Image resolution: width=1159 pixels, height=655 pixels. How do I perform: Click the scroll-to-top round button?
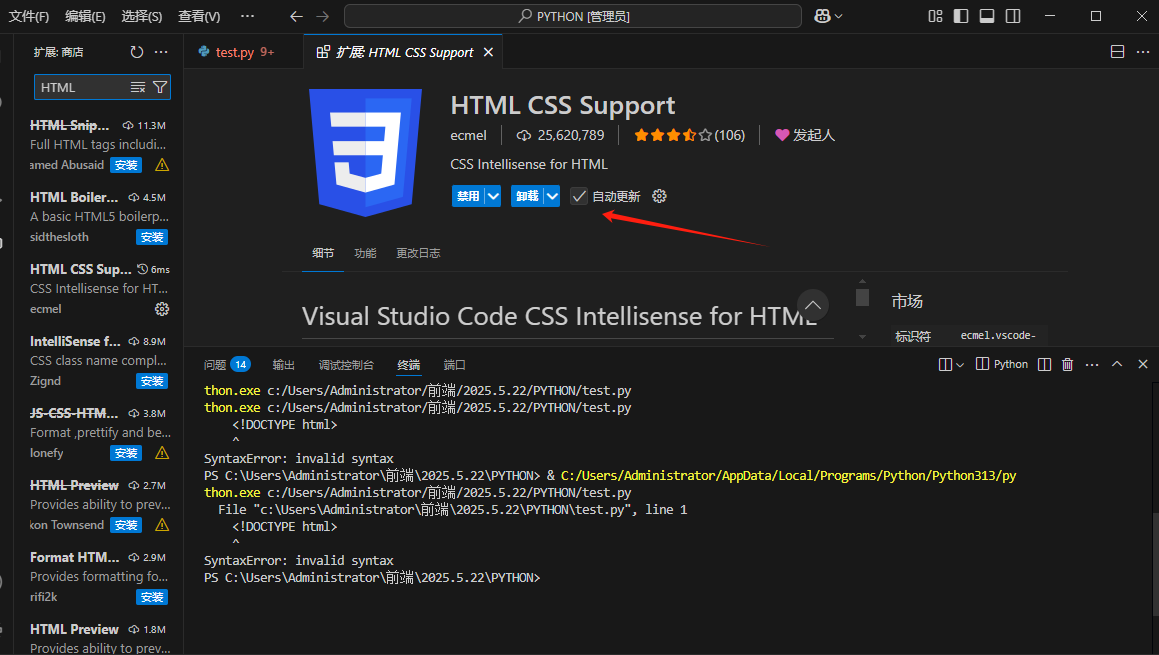point(813,305)
